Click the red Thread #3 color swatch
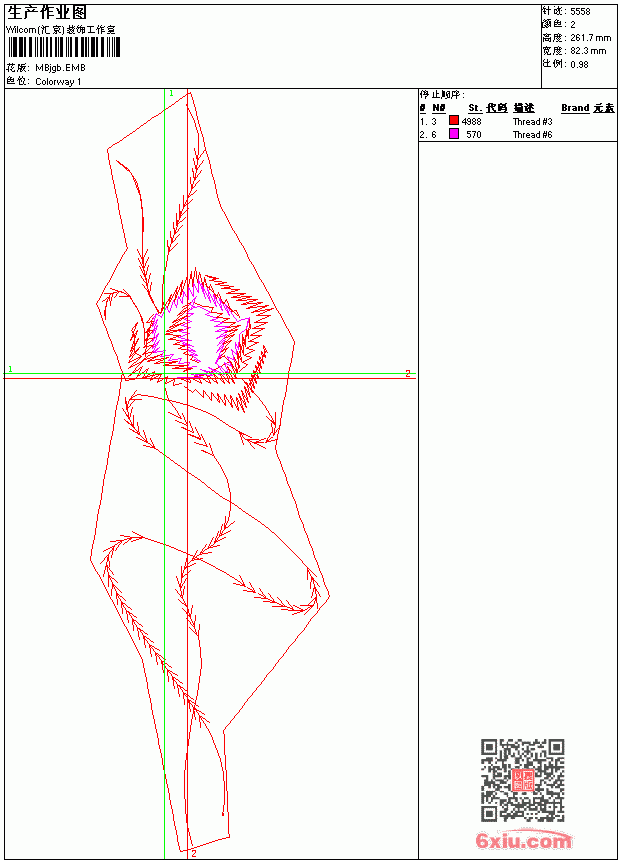The width and height of the screenshot is (620, 860). [x=454, y=121]
